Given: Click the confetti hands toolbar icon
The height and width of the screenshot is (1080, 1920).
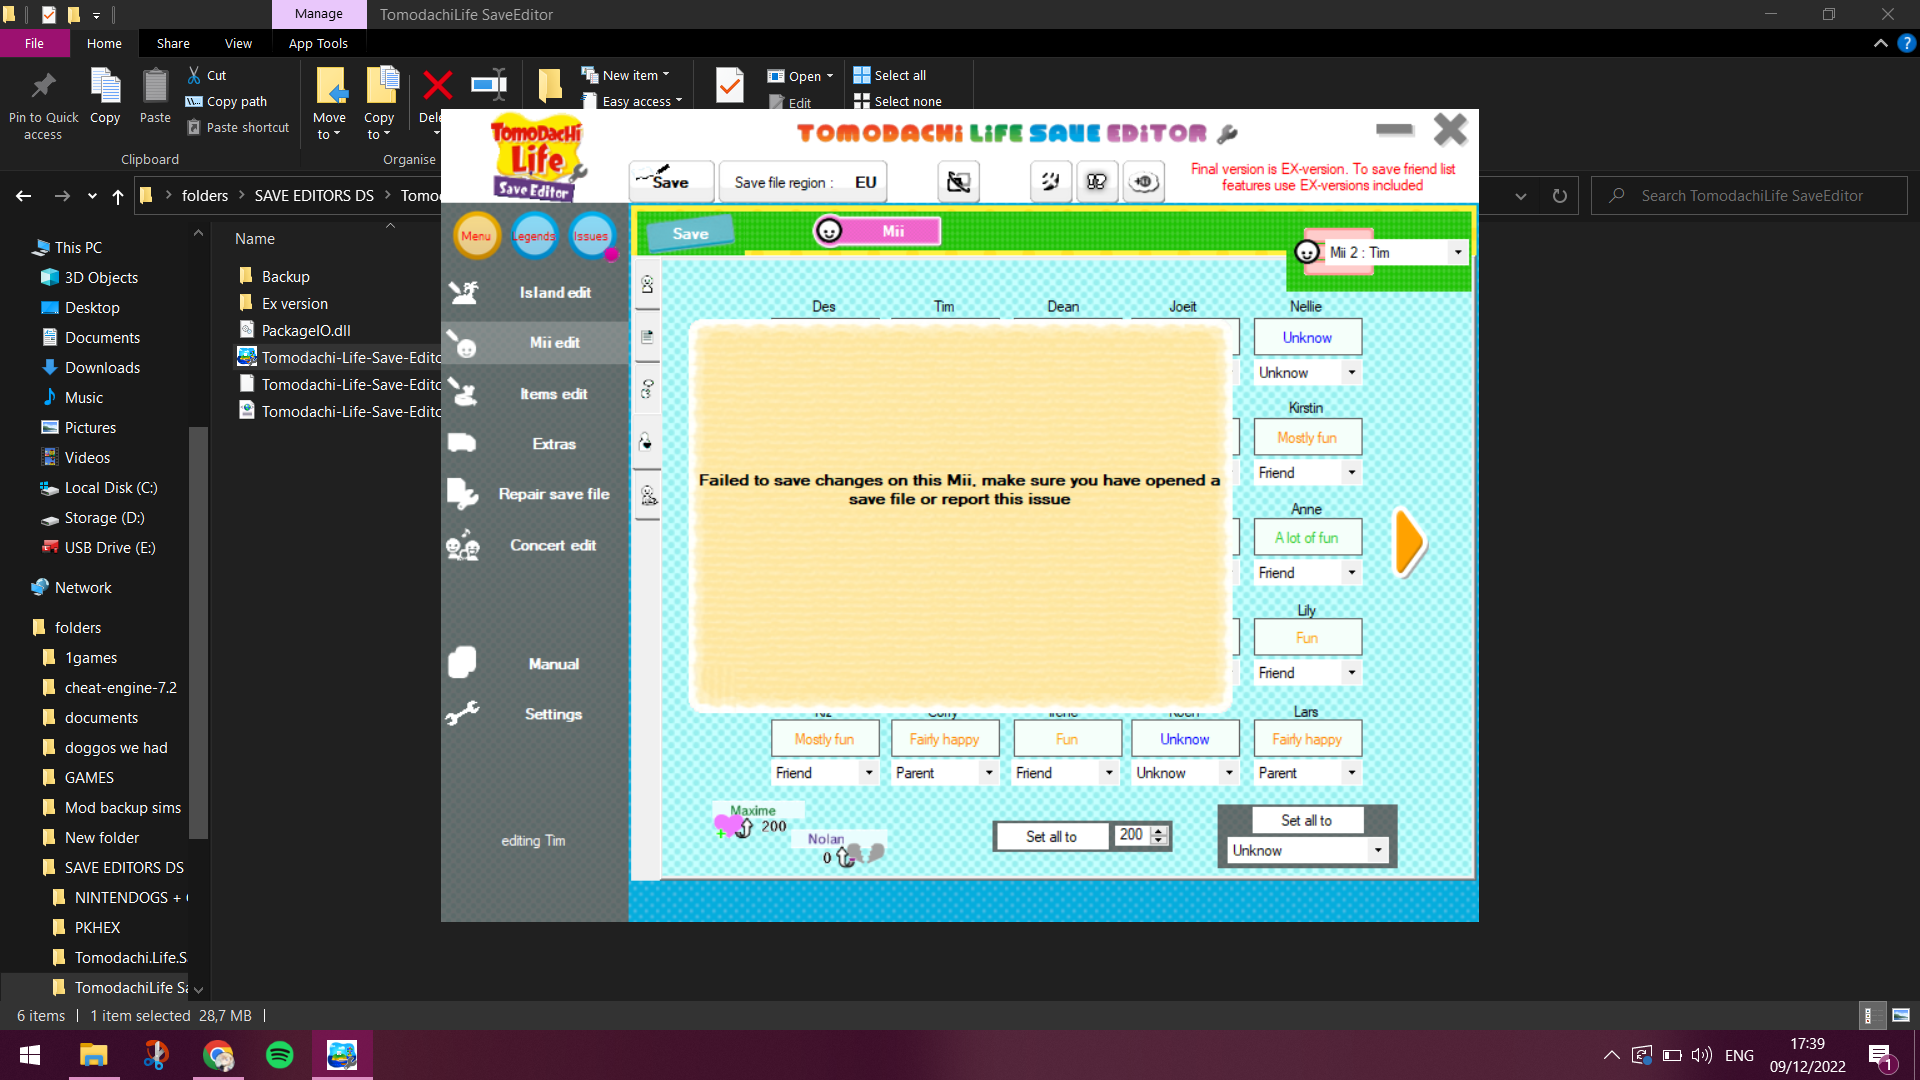Looking at the screenshot, I should click(x=1050, y=182).
